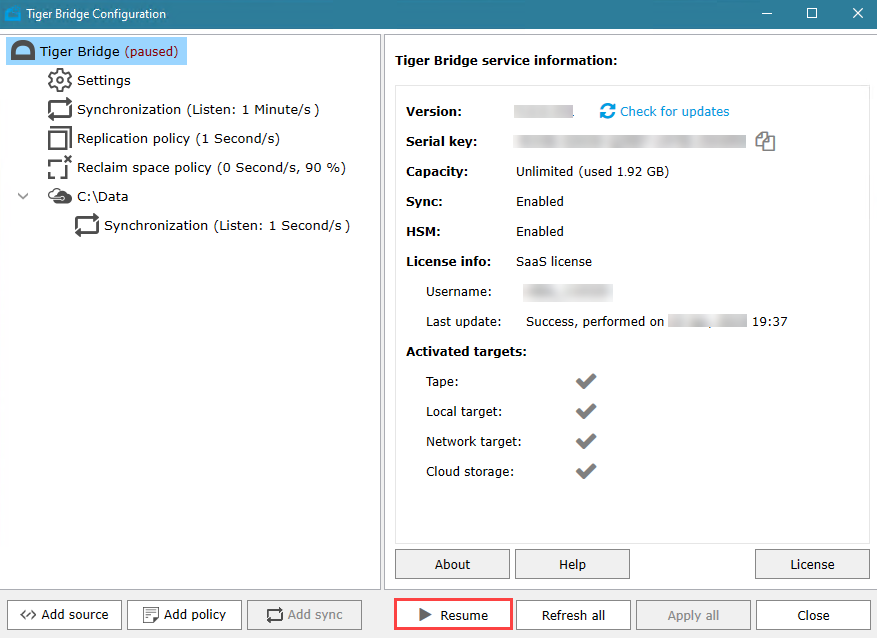This screenshot has width=877, height=638.
Task: Click the Tape activation checkmark
Action: tap(586, 381)
